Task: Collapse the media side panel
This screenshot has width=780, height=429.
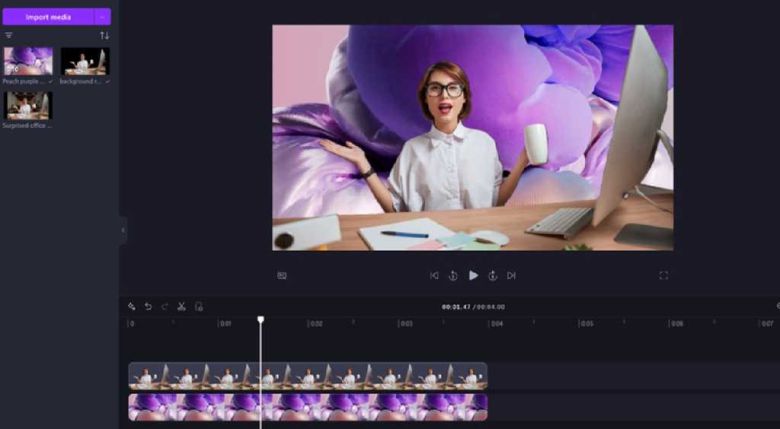Action: tap(123, 230)
